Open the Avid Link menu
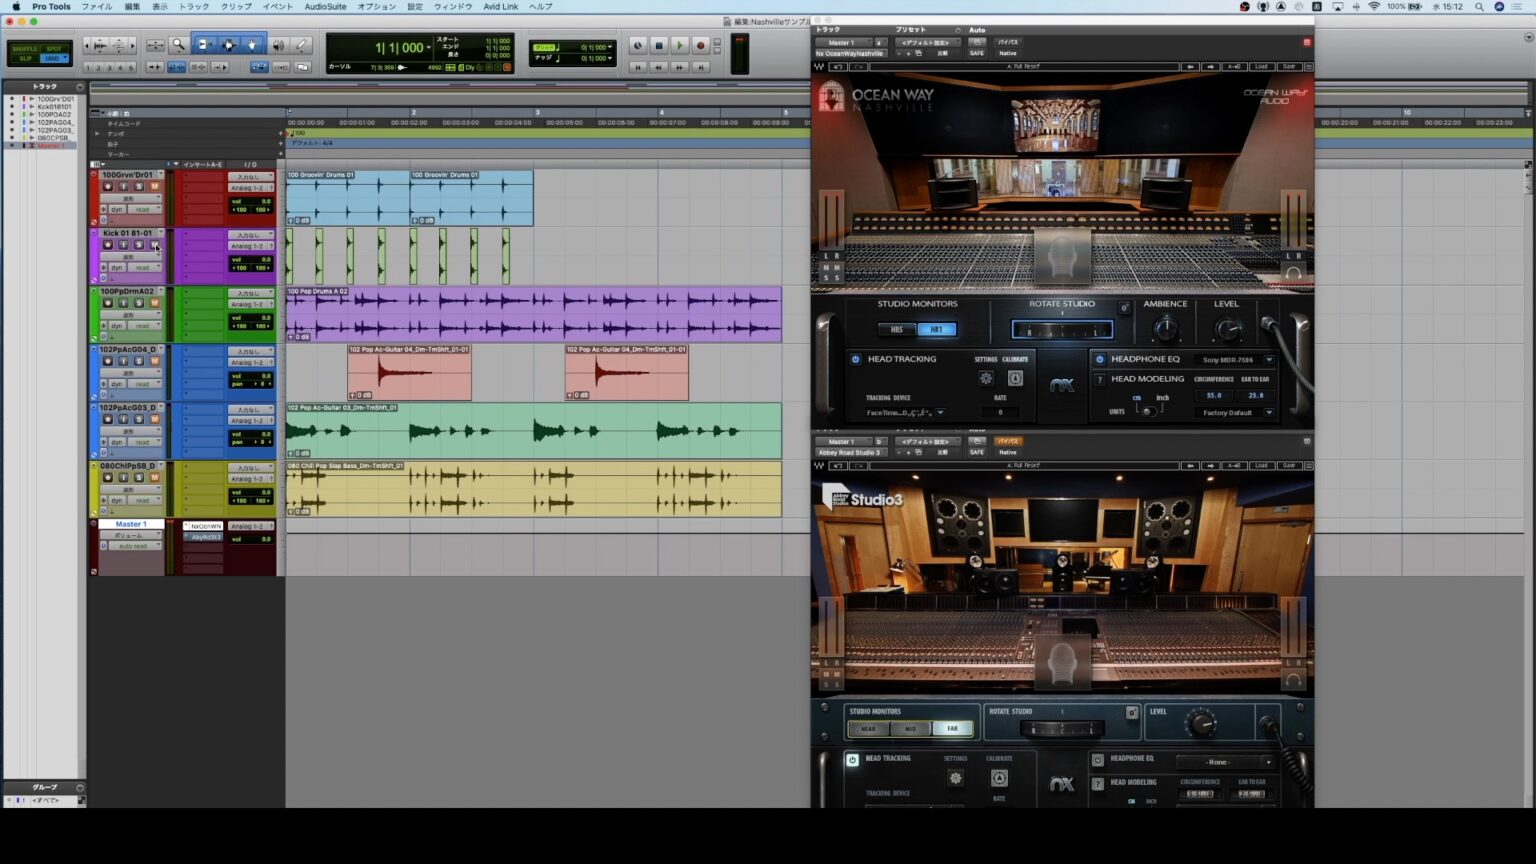The width and height of the screenshot is (1536, 864). (x=501, y=6)
